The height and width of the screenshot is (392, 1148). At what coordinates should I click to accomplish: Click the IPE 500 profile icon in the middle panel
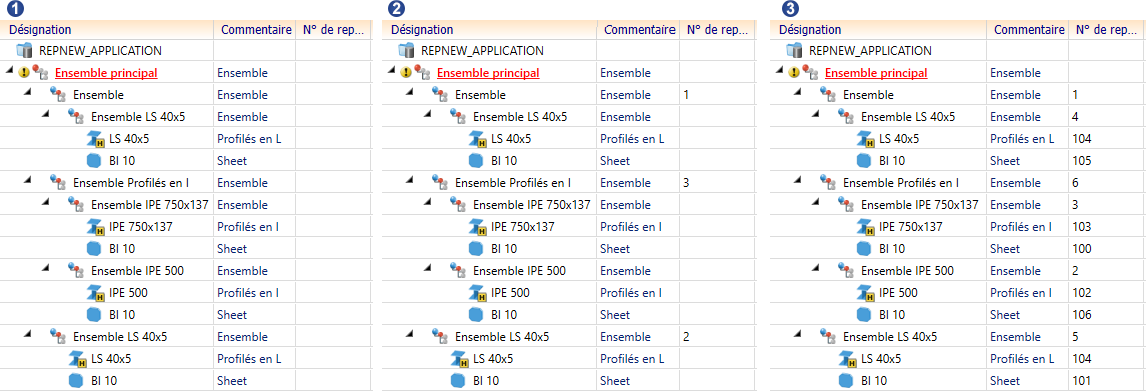(478, 293)
